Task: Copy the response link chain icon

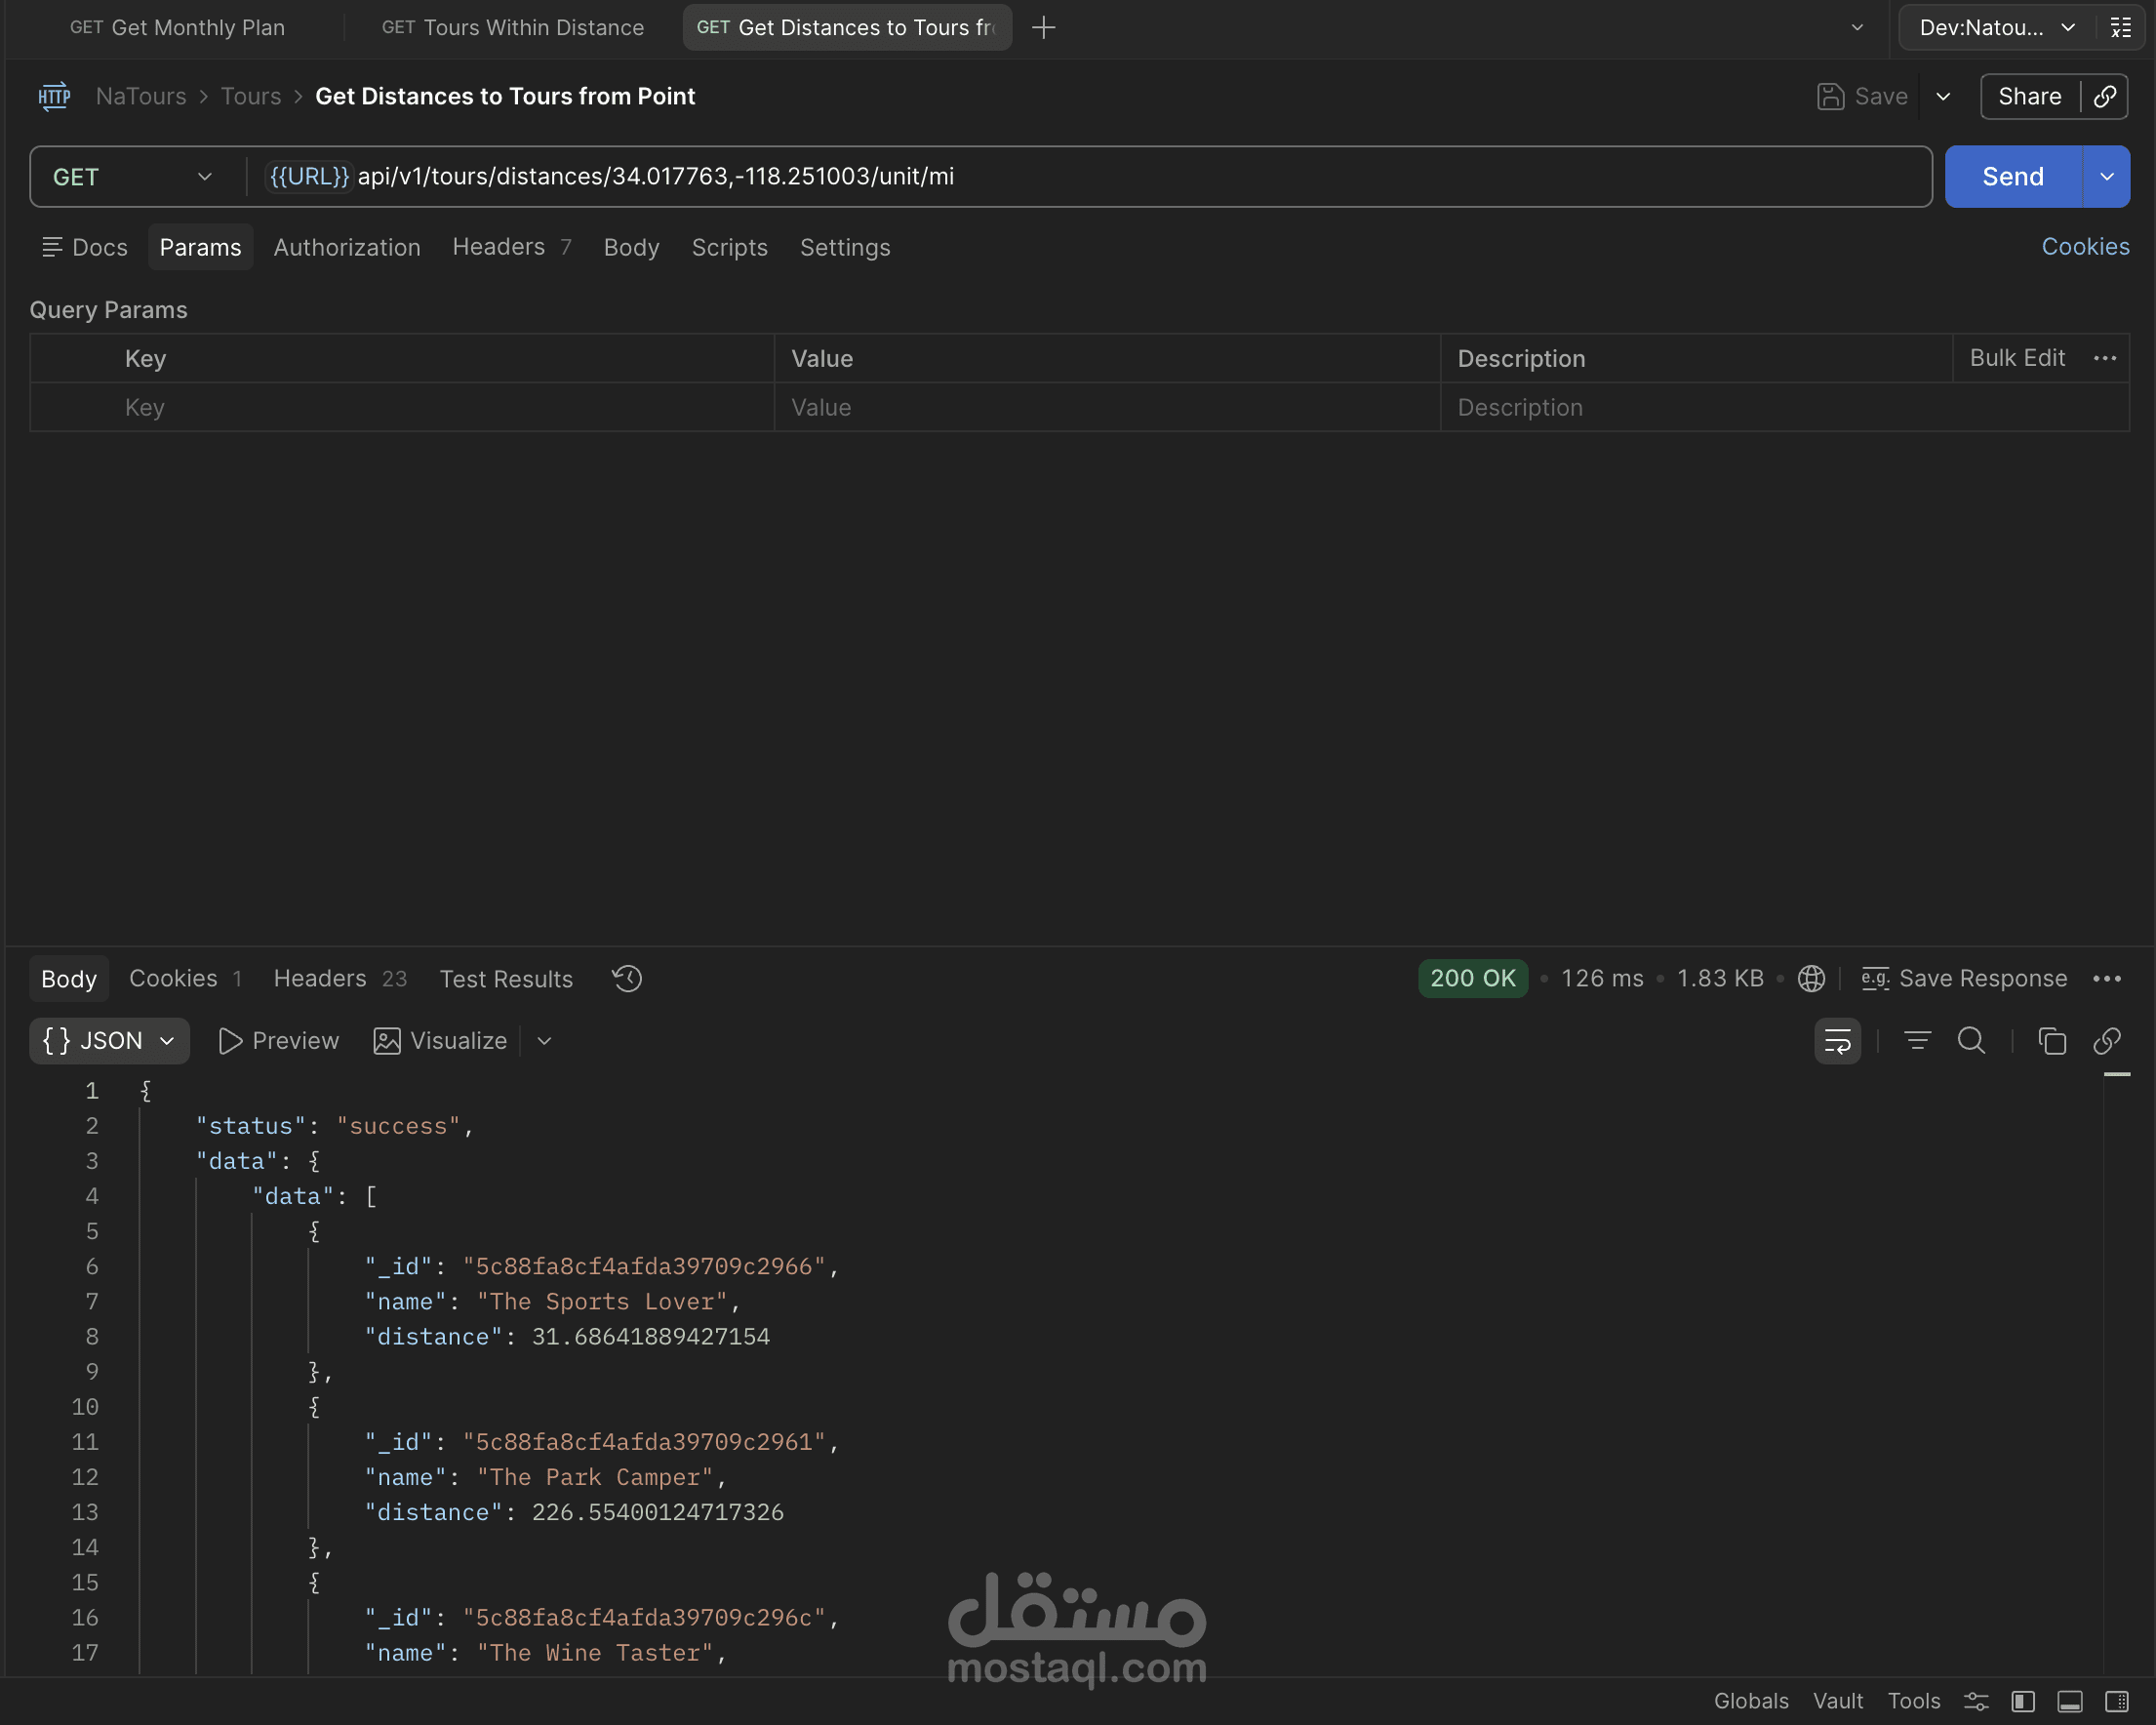Action: click(x=2107, y=1041)
